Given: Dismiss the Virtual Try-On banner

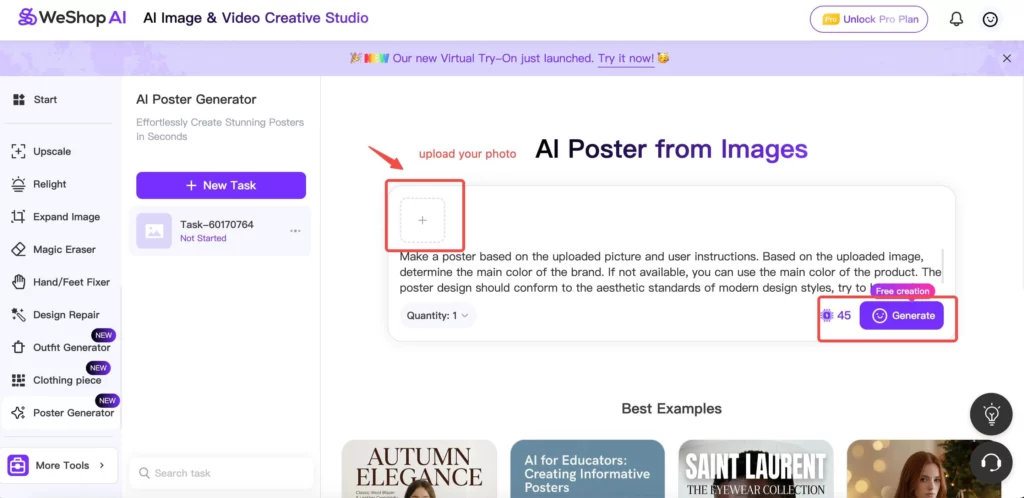Looking at the screenshot, I should pyautogui.click(x=1006, y=59).
